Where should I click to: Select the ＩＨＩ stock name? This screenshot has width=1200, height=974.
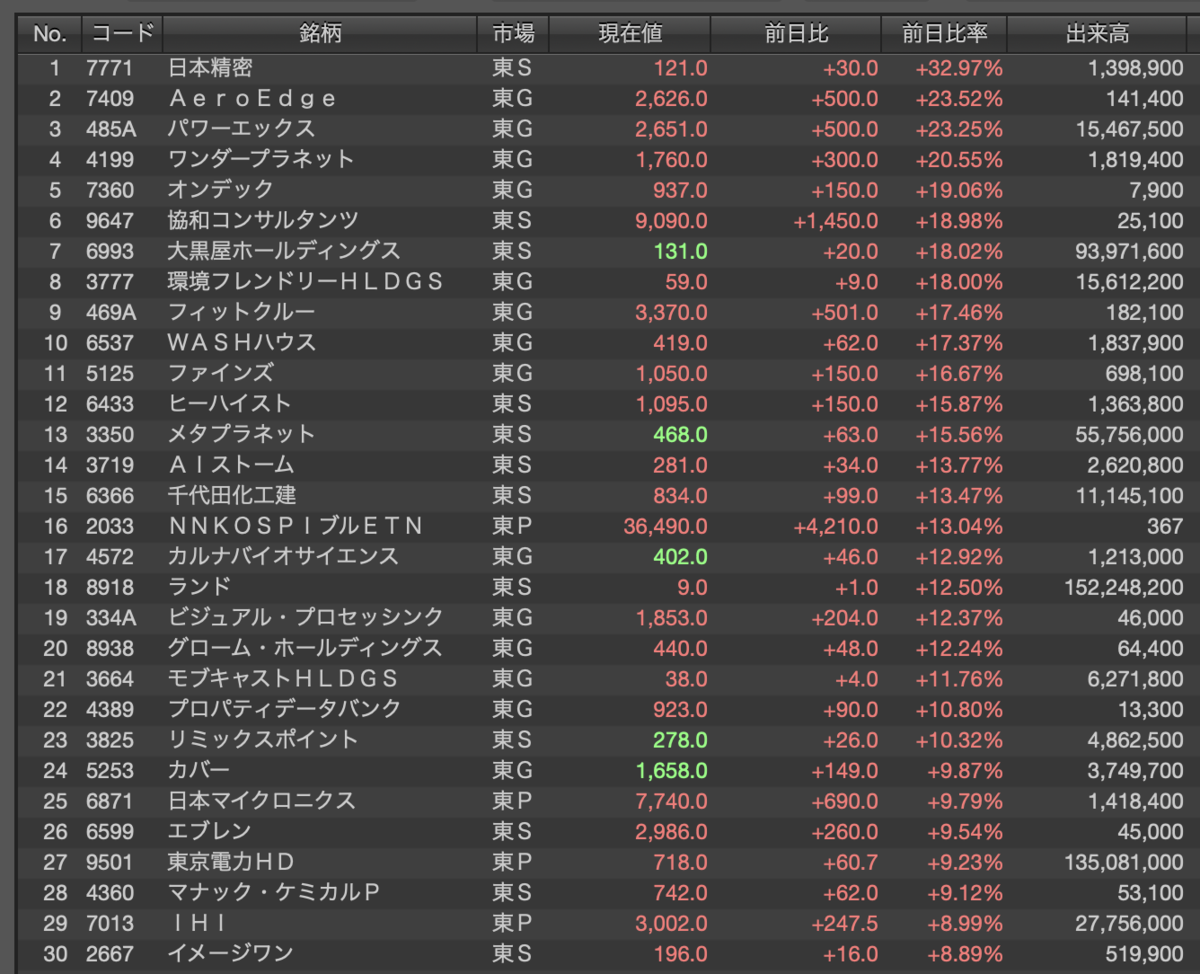[196, 922]
